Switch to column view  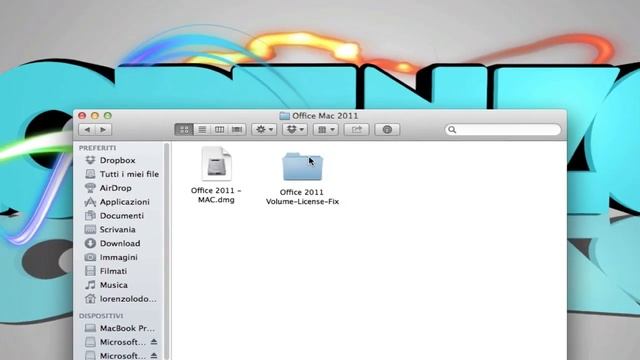pyautogui.click(x=220, y=130)
